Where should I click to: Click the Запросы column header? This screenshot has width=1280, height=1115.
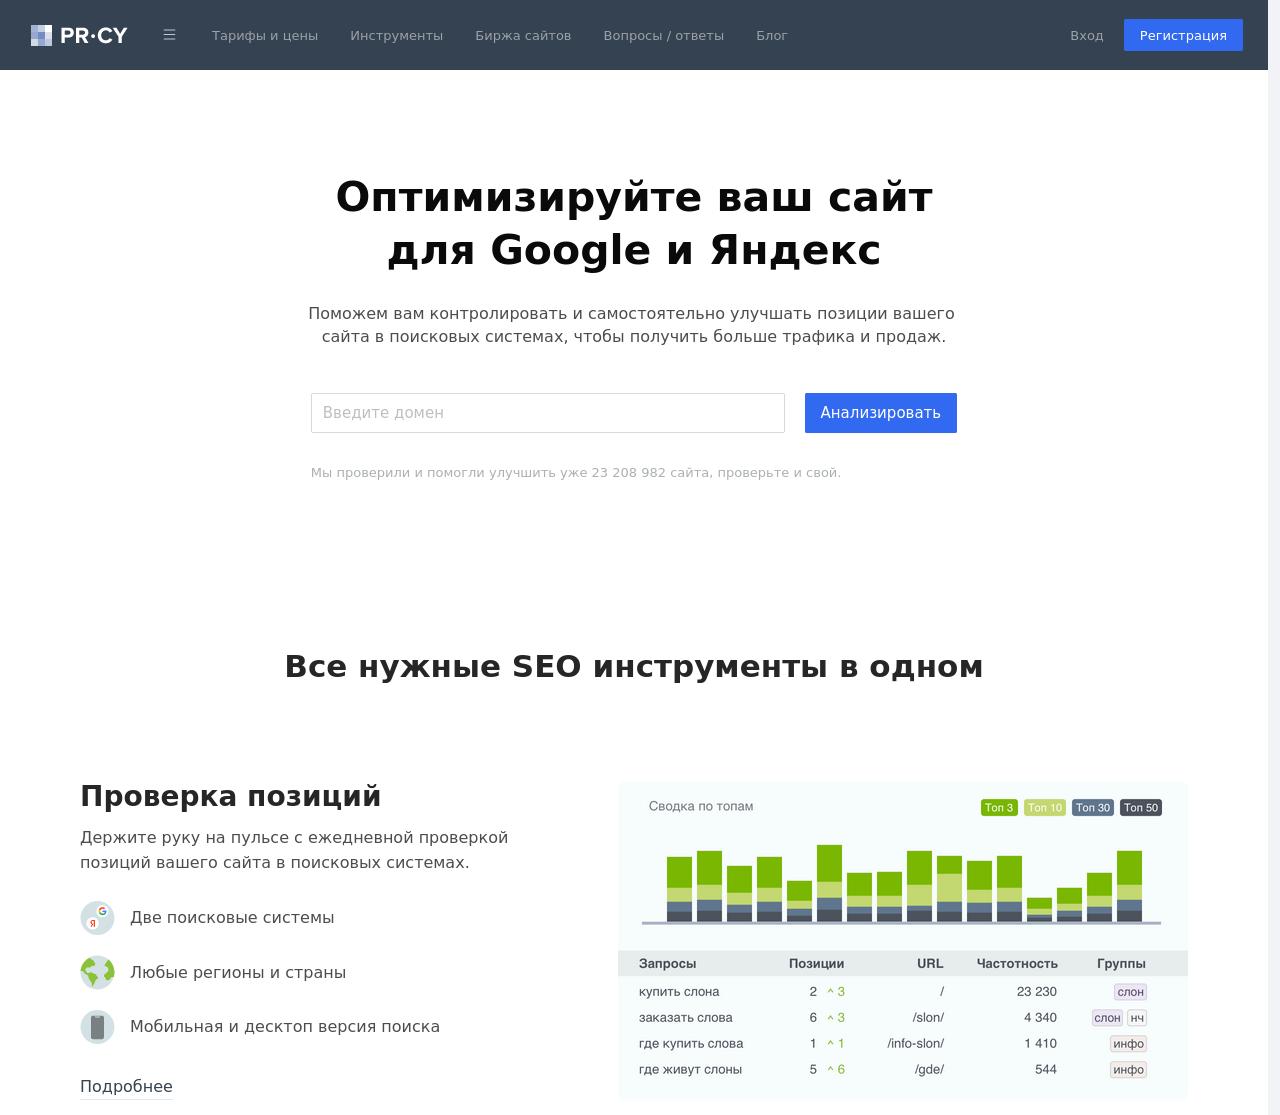point(667,964)
